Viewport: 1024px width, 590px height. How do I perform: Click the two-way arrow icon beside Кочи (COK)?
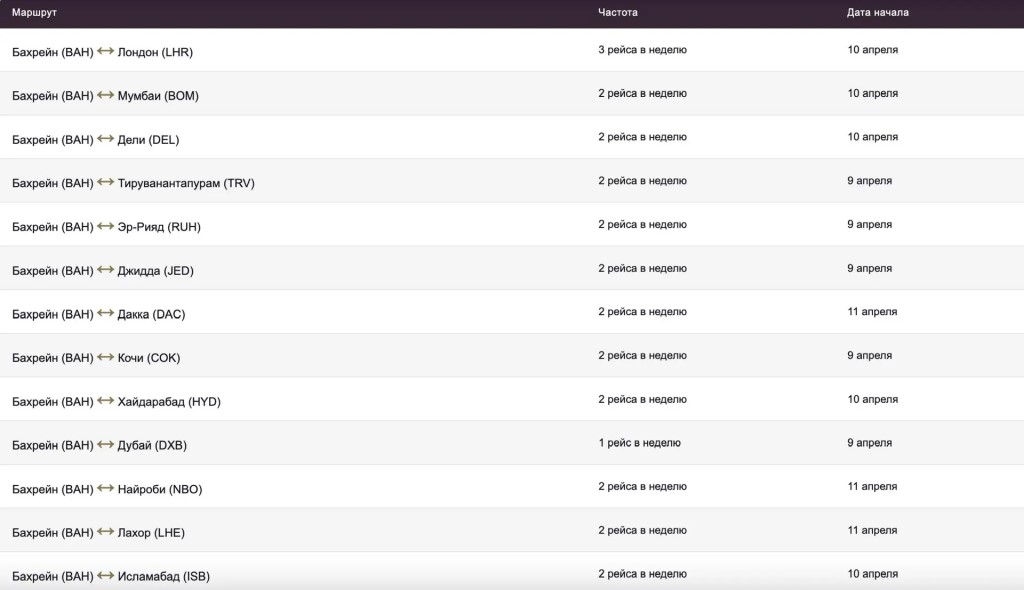[x=105, y=357]
